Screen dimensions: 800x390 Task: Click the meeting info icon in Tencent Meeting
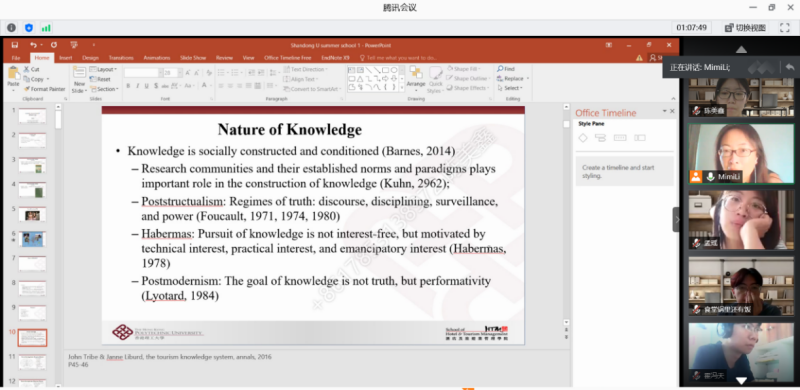tap(11, 28)
